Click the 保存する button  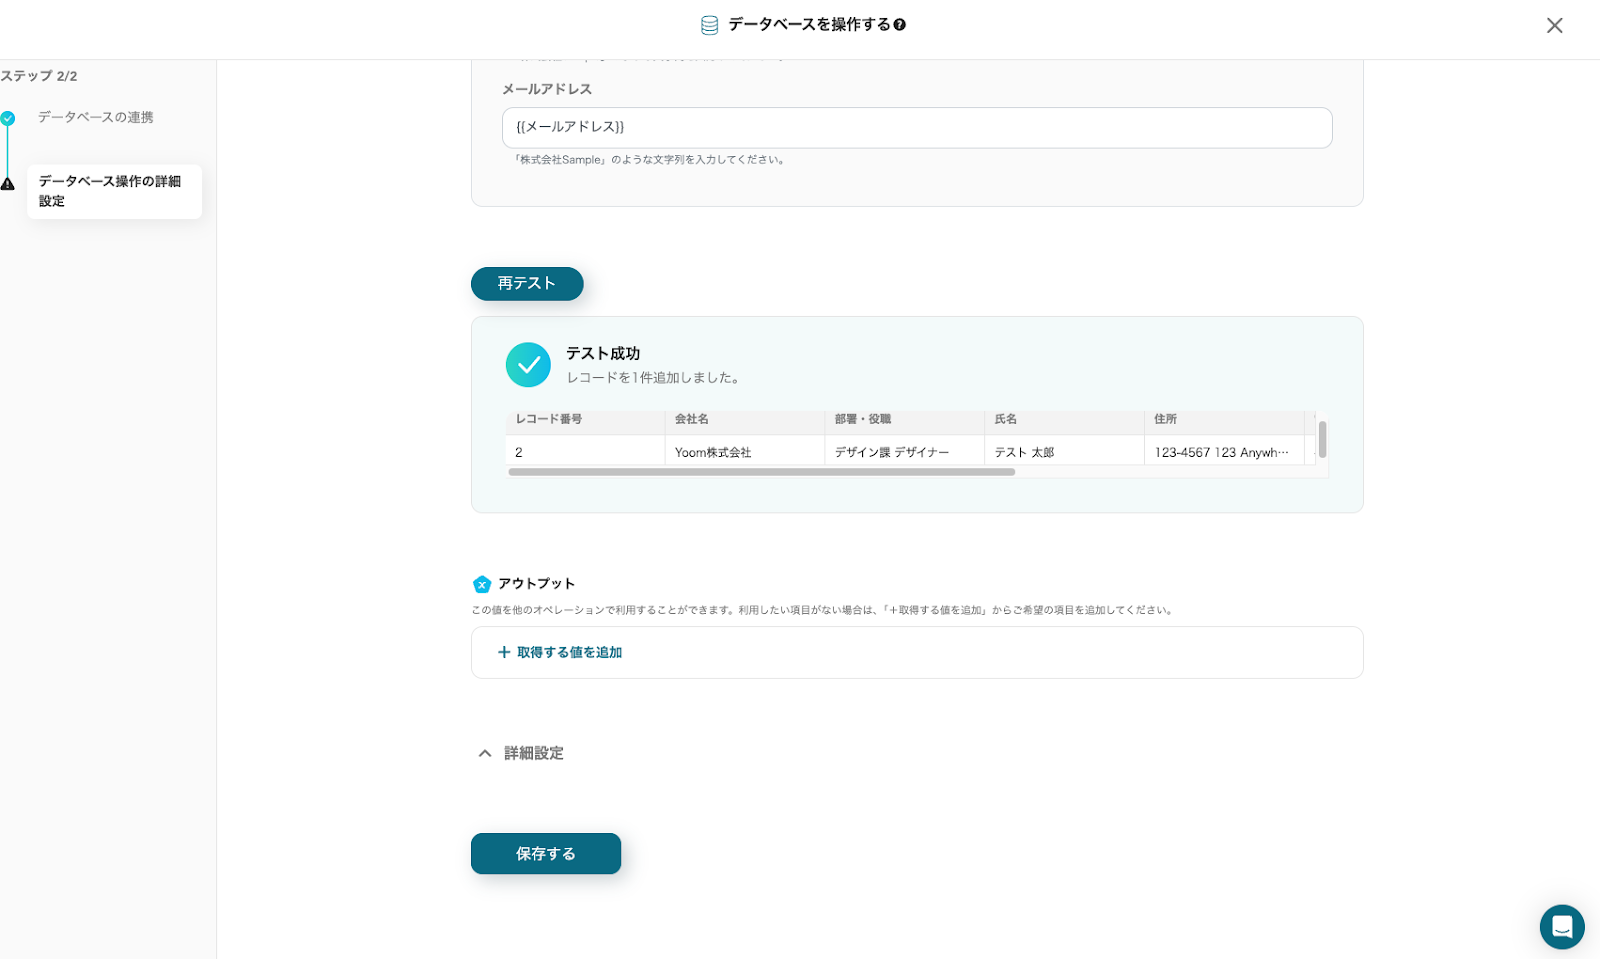[545, 853]
